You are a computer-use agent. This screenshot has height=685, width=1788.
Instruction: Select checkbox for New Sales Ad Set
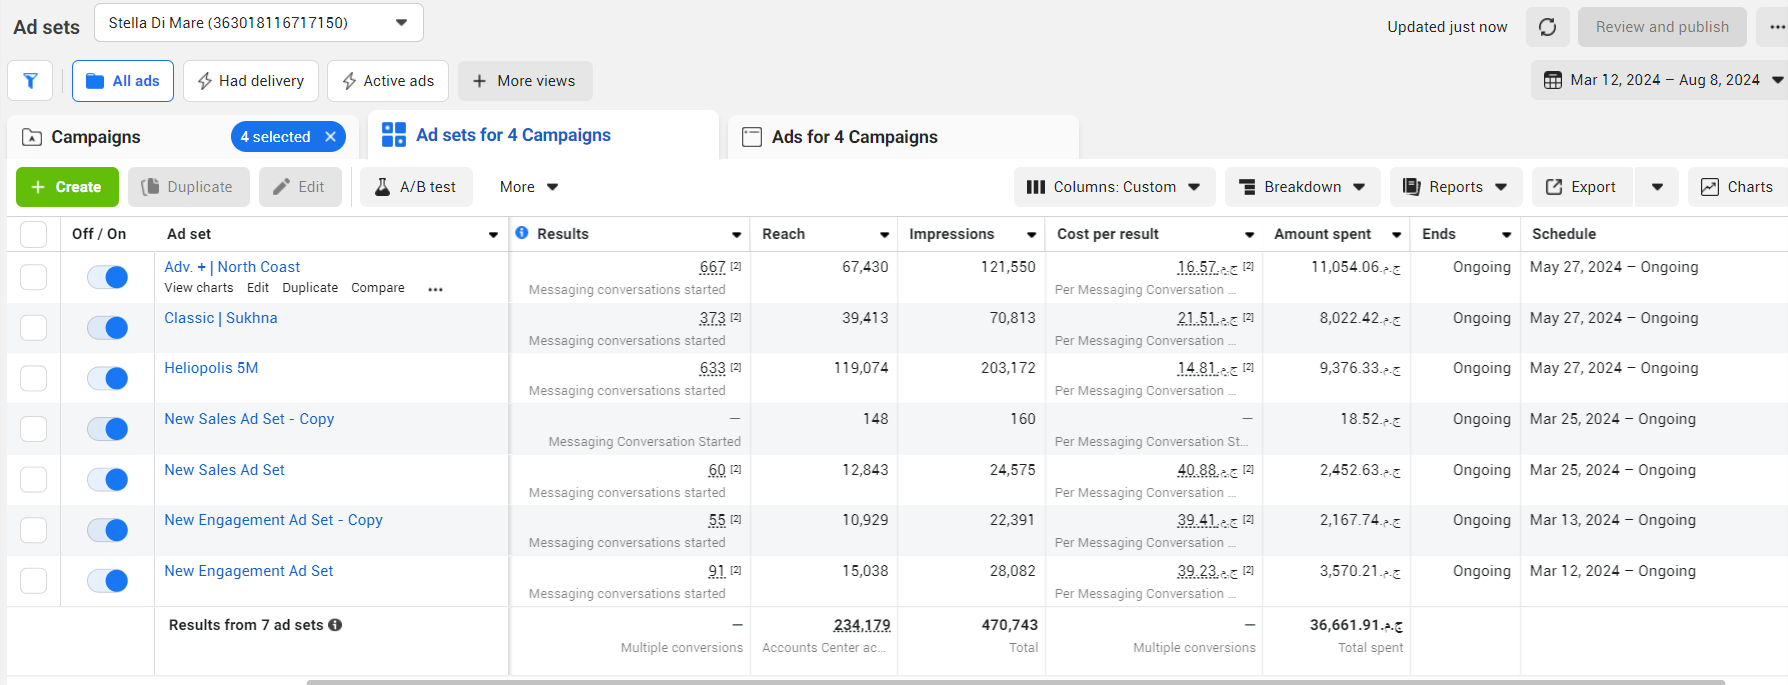[x=34, y=480]
